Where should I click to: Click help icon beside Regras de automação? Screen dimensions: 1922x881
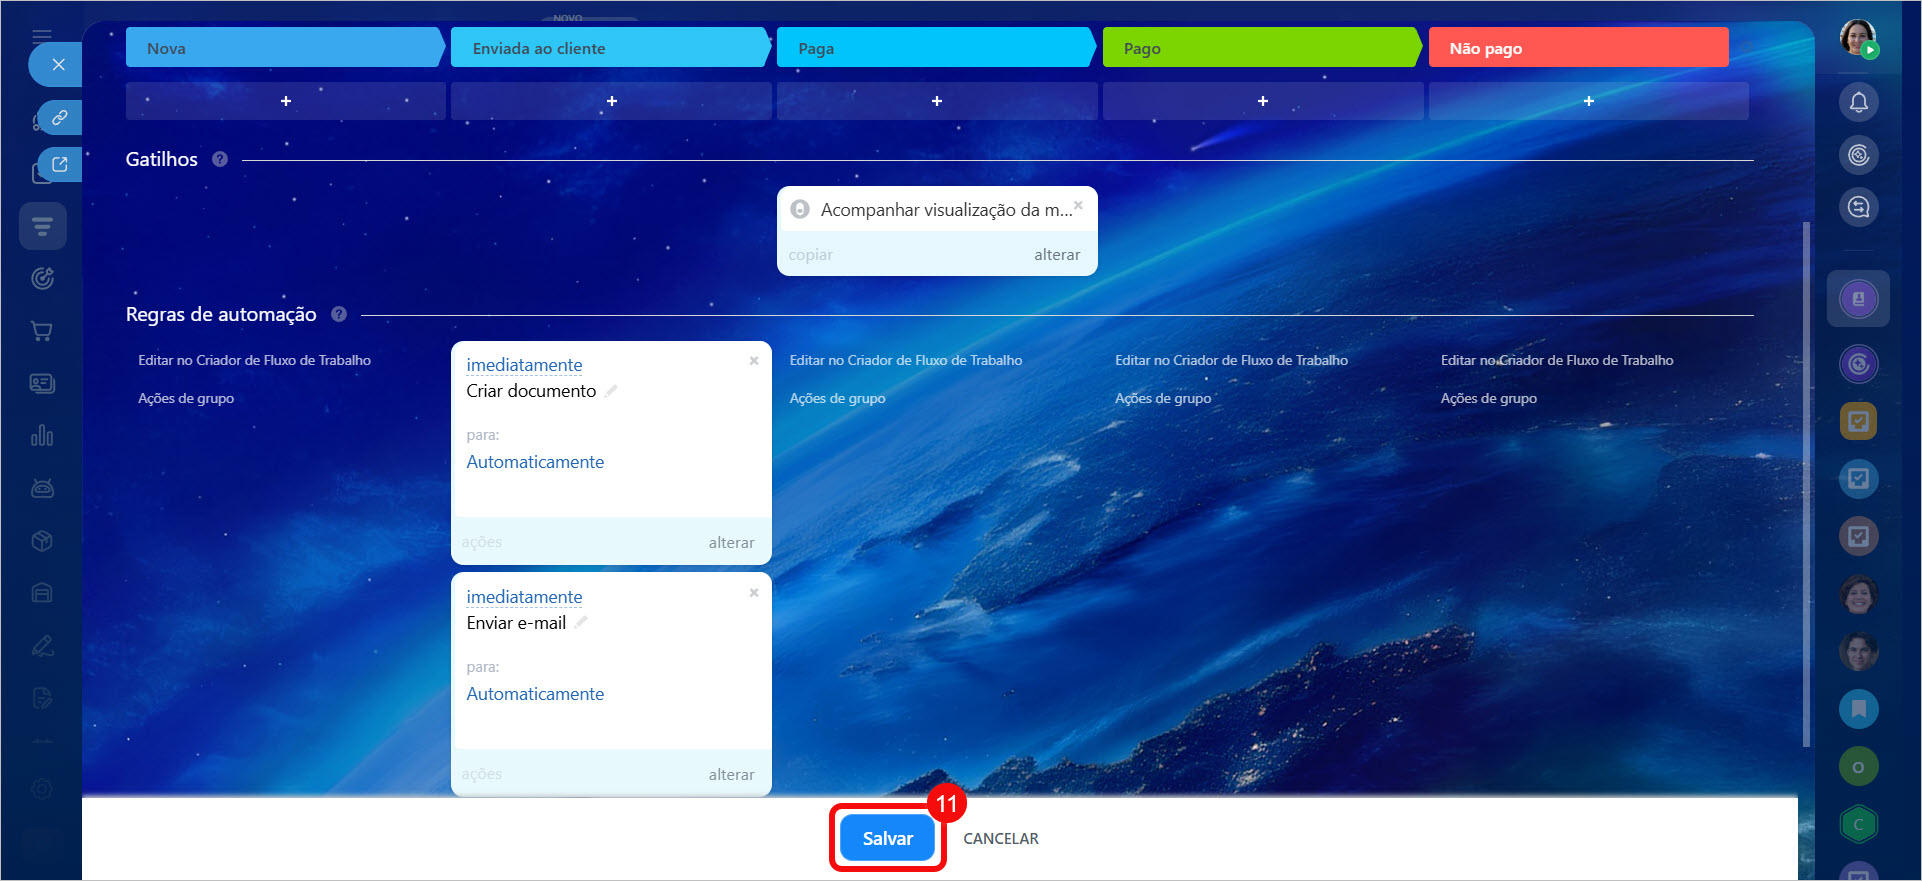(x=339, y=314)
